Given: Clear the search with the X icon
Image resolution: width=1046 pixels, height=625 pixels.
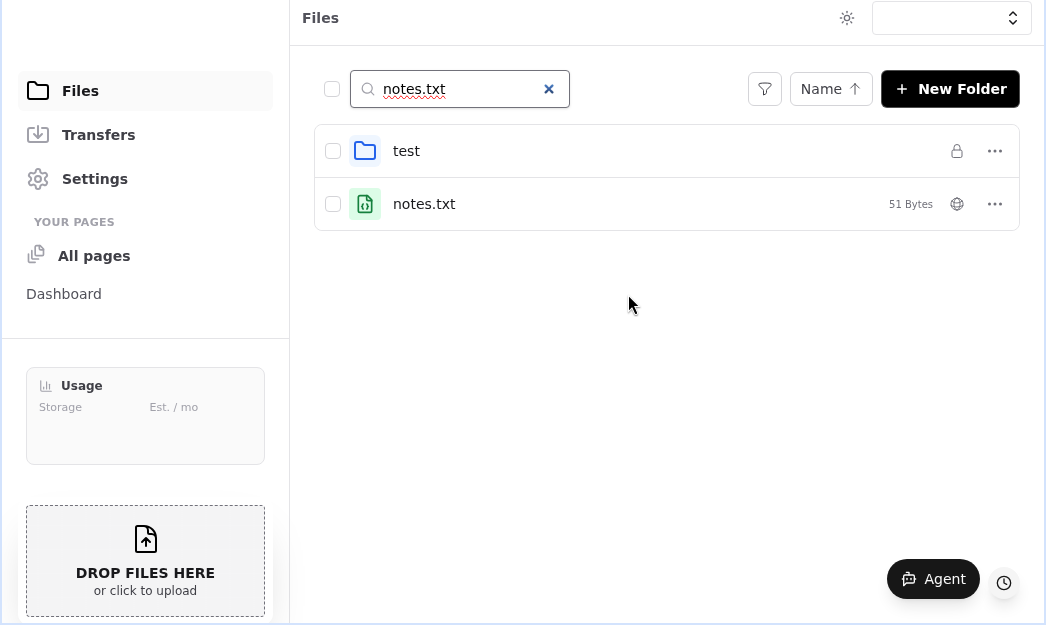Looking at the screenshot, I should click(x=548, y=89).
